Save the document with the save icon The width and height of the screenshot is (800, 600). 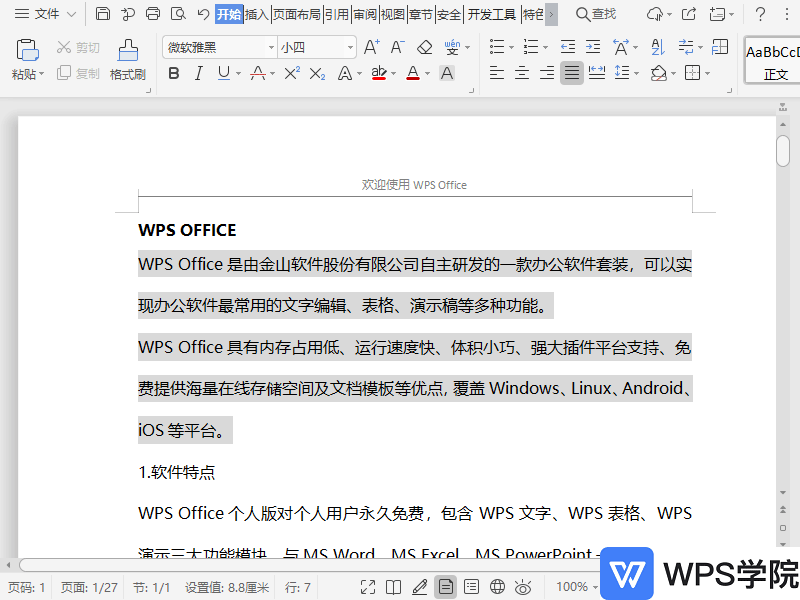(x=103, y=14)
